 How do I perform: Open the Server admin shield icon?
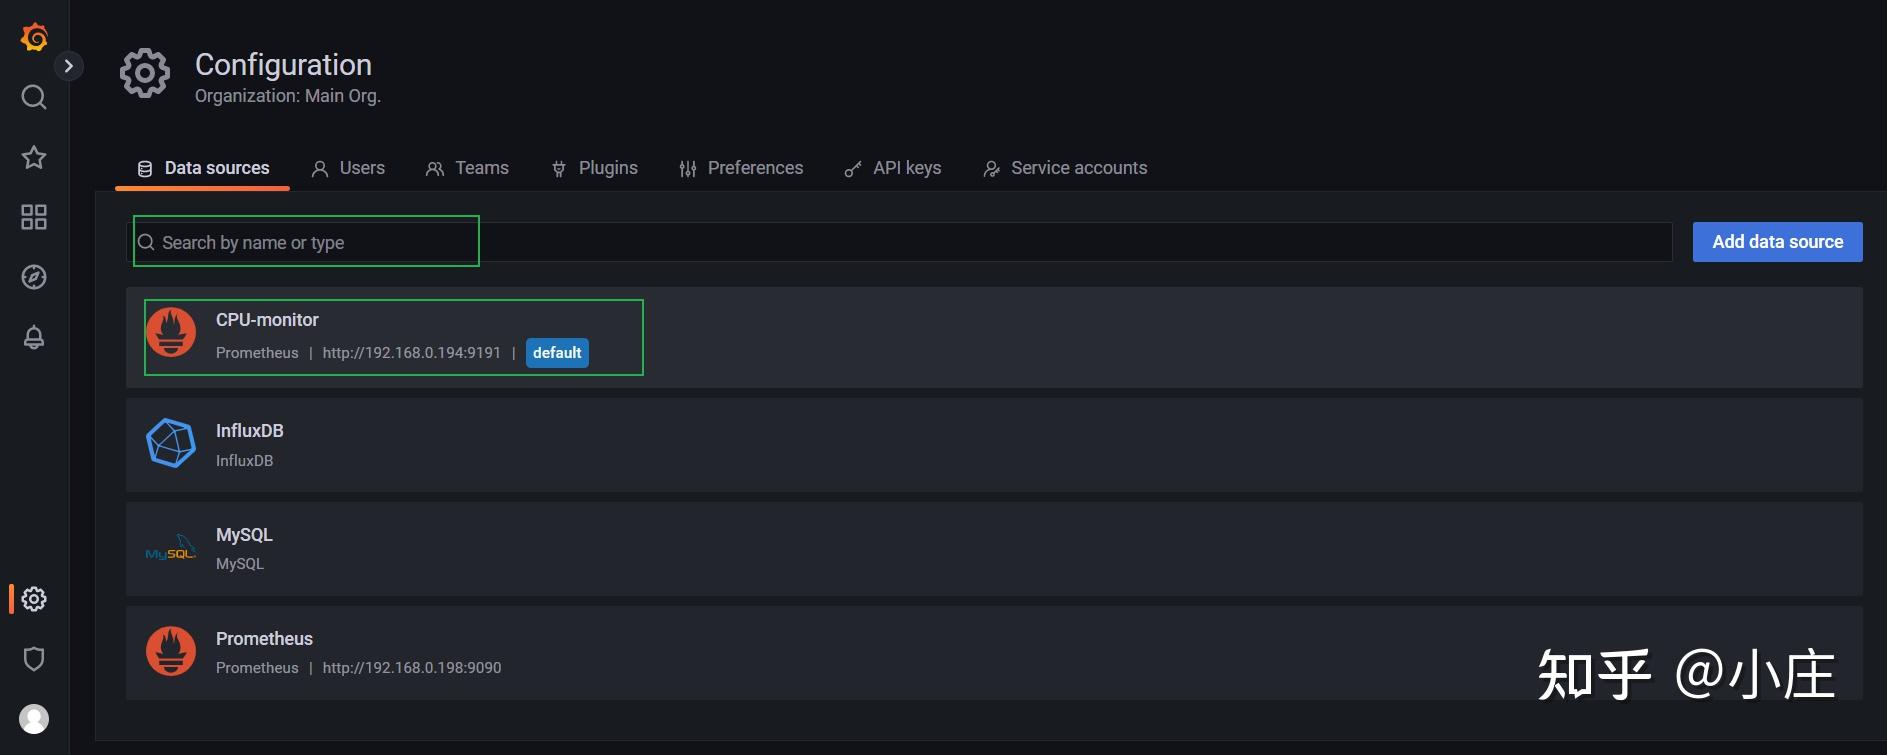(34, 659)
